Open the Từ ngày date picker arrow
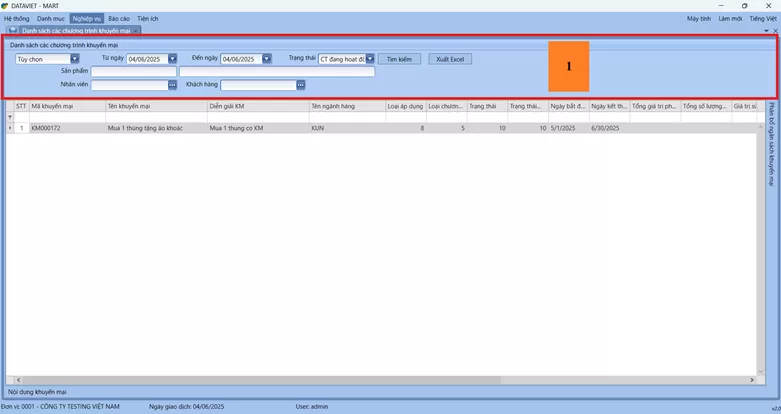The width and height of the screenshot is (781, 414). pos(172,59)
